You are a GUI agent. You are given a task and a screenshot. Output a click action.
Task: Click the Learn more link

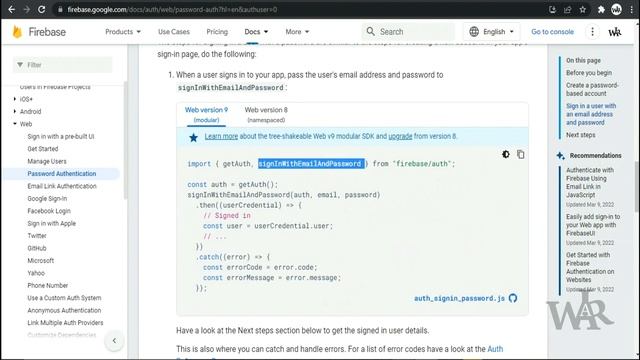click(221, 136)
